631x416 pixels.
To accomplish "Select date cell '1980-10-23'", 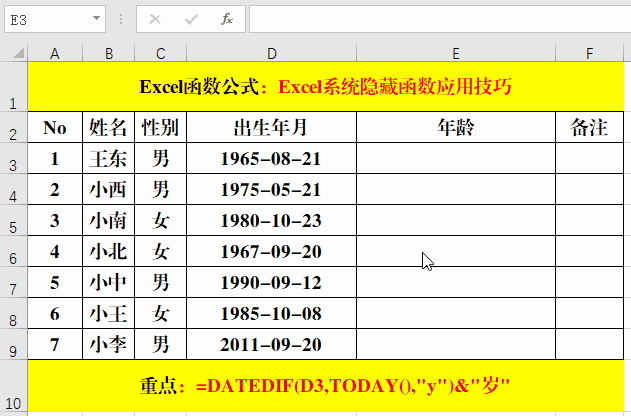I will [x=272, y=220].
